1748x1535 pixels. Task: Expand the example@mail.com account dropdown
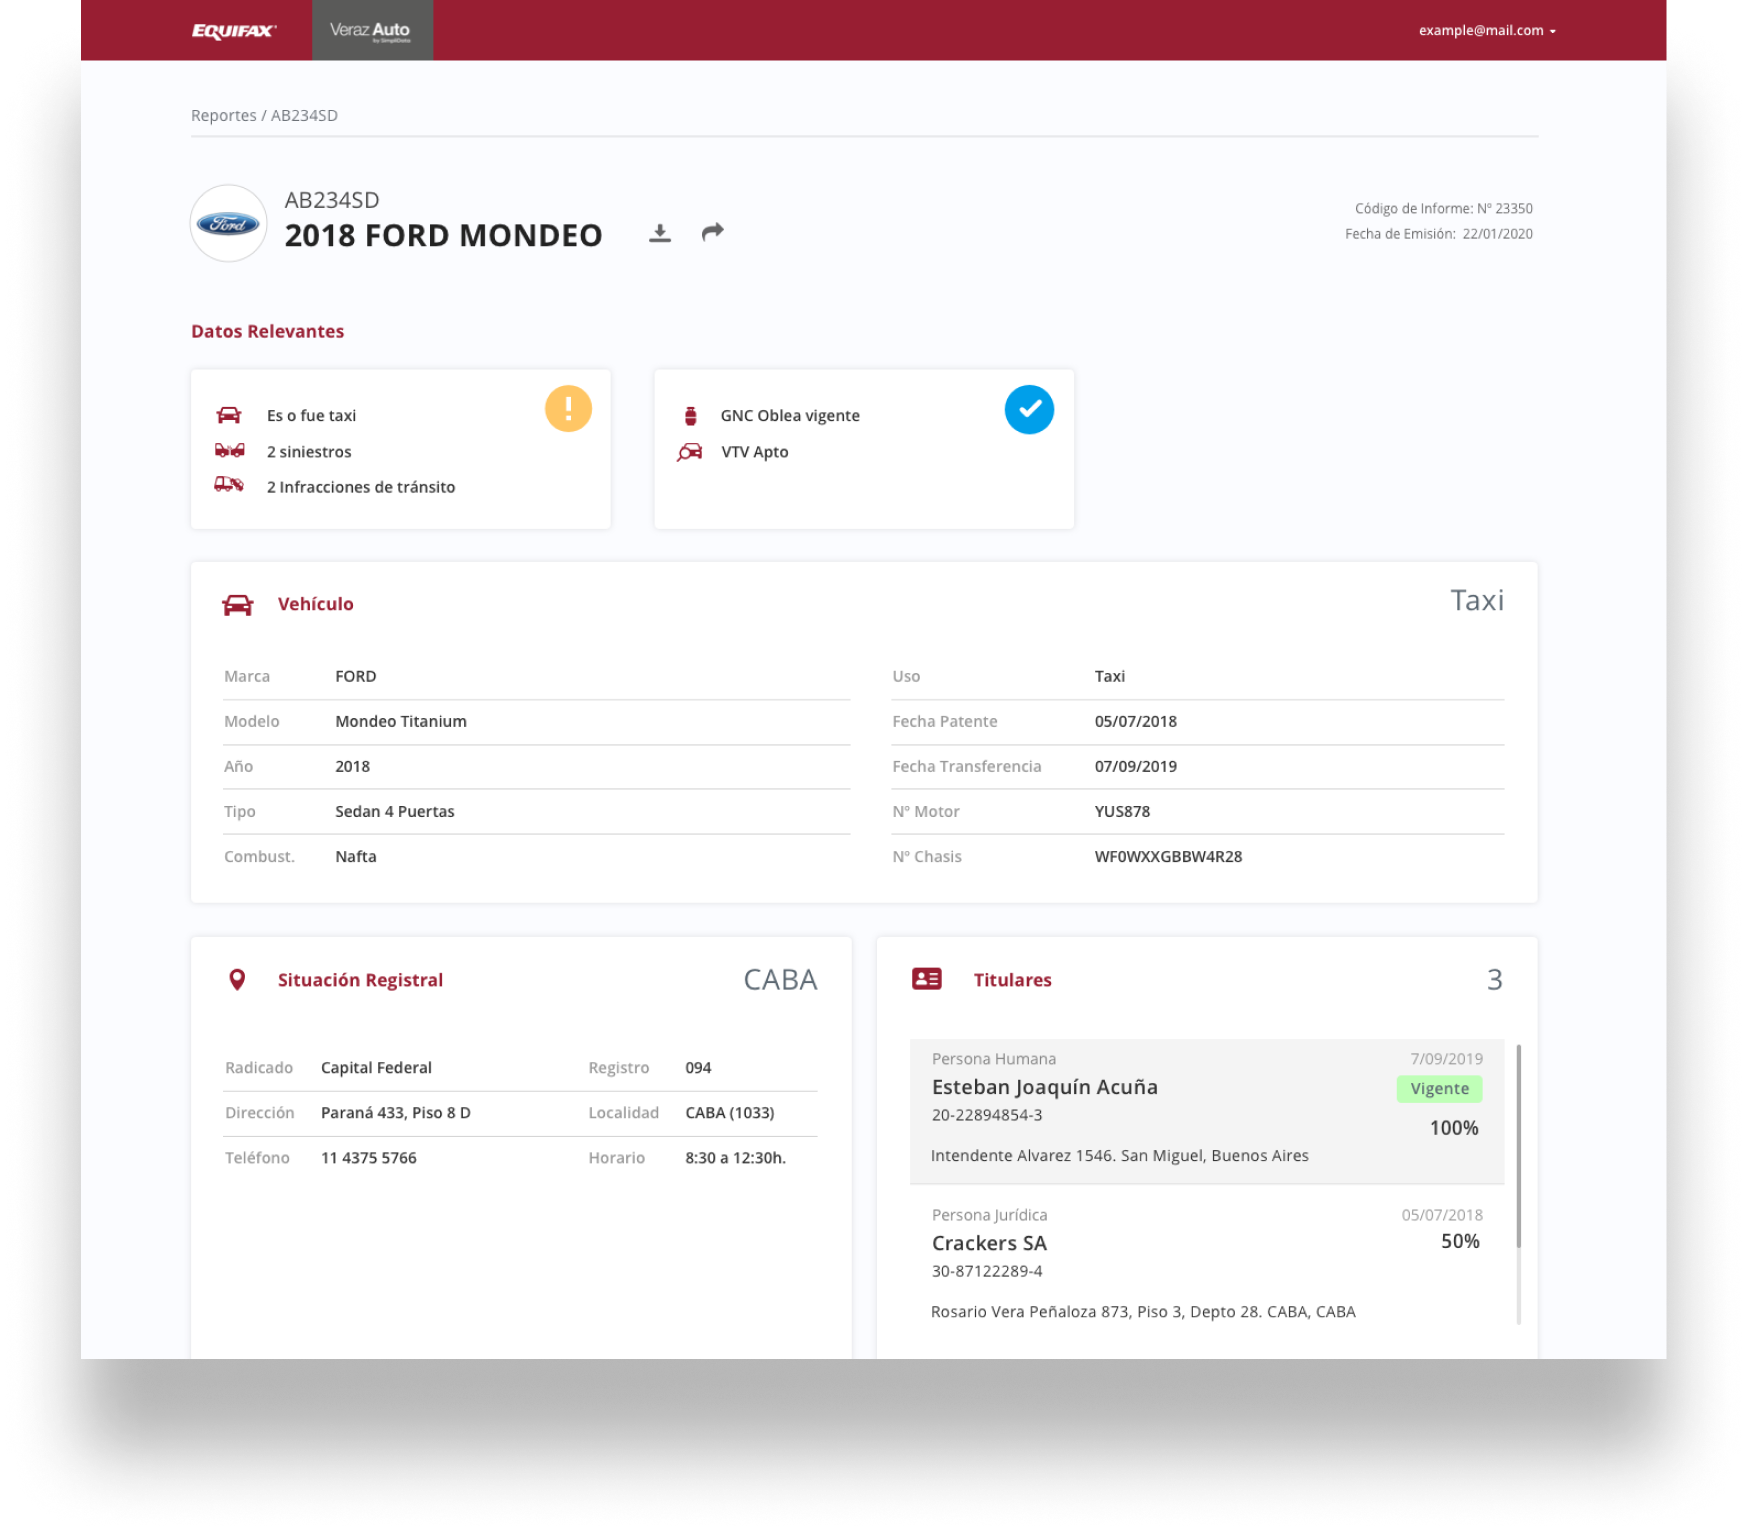coord(1487,31)
